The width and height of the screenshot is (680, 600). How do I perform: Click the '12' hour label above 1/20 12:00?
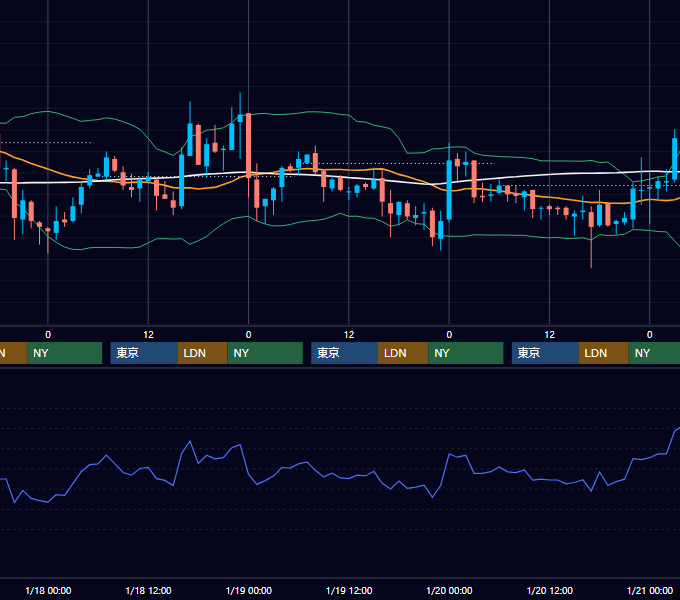pos(549,335)
